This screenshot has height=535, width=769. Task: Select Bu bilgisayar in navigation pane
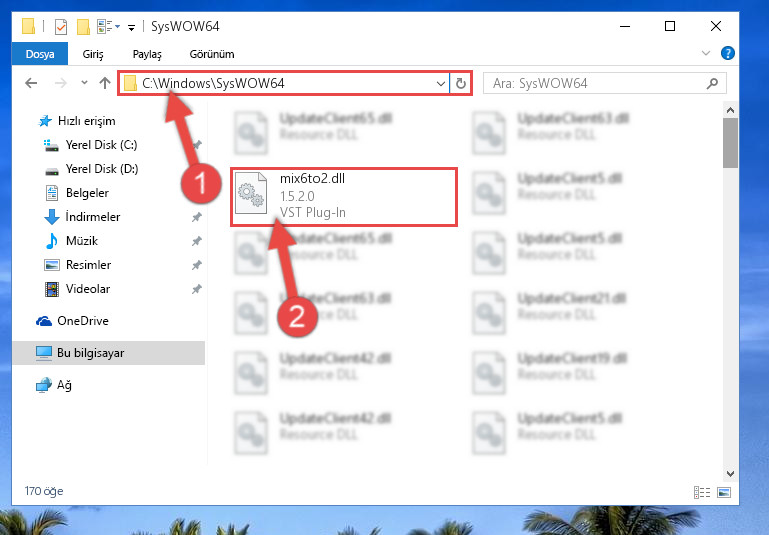point(90,353)
